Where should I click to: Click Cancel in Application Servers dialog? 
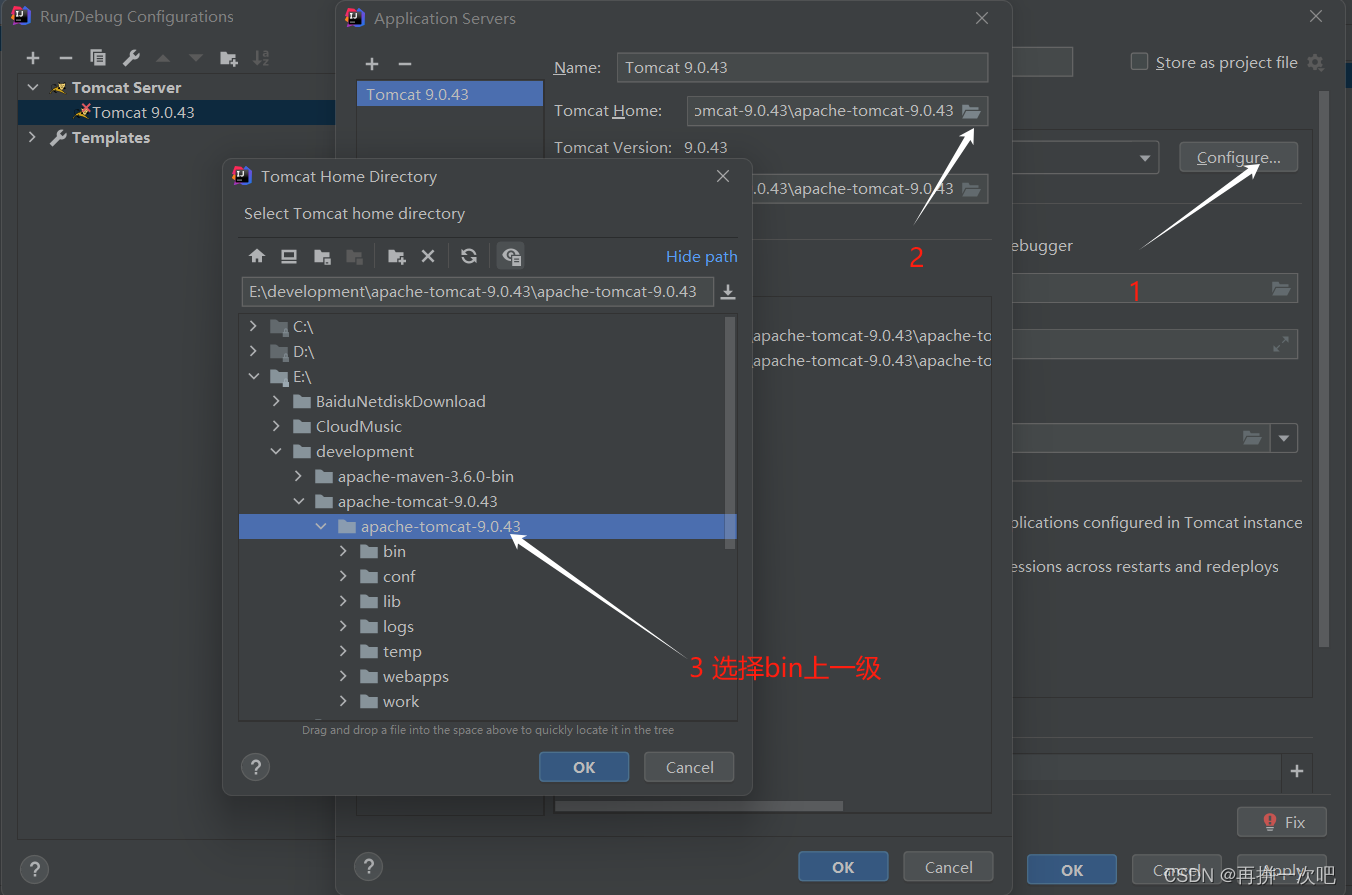pos(949,866)
